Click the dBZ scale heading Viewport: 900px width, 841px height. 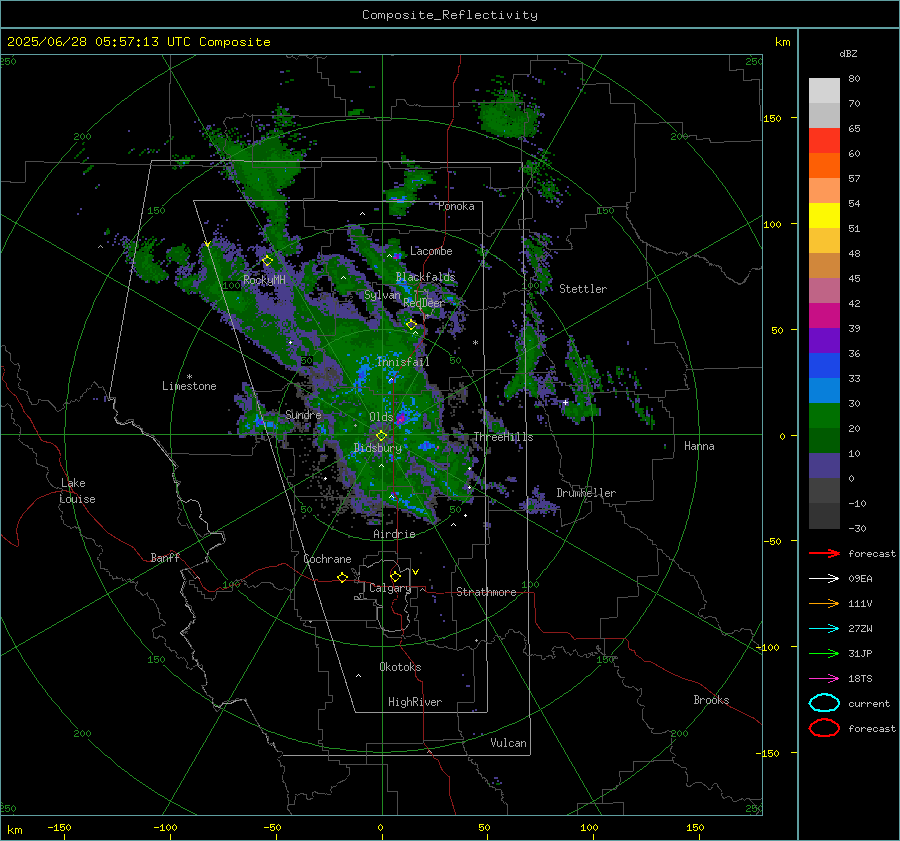click(848, 54)
